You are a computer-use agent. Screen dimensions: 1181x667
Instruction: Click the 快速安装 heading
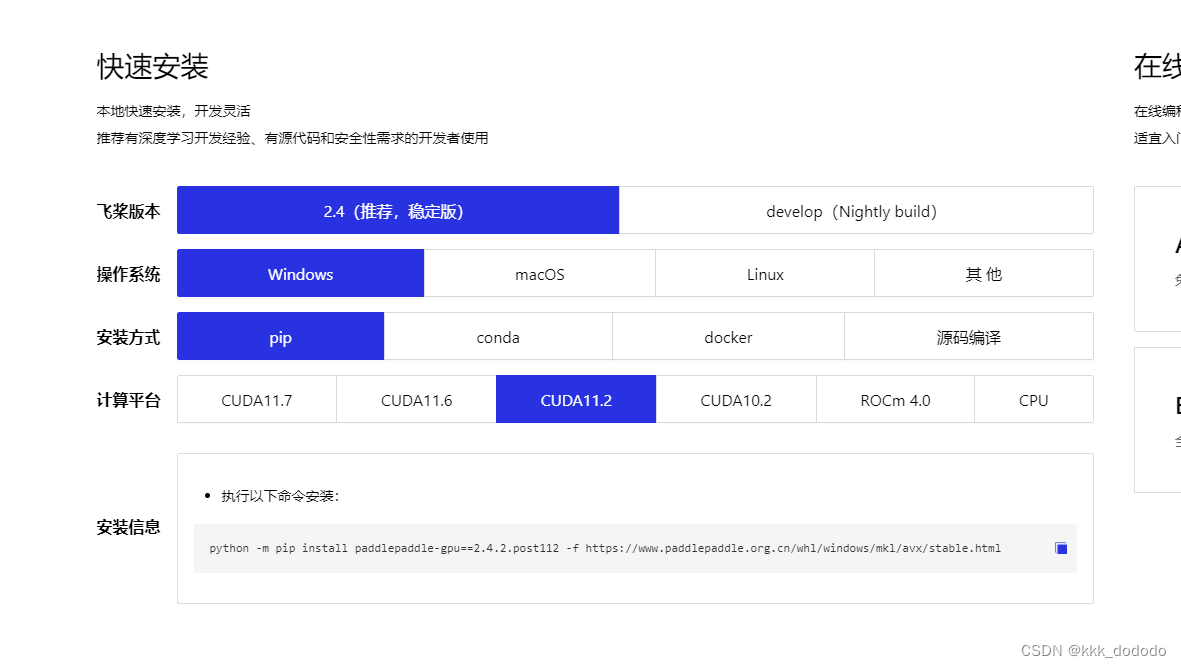(x=152, y=66)
